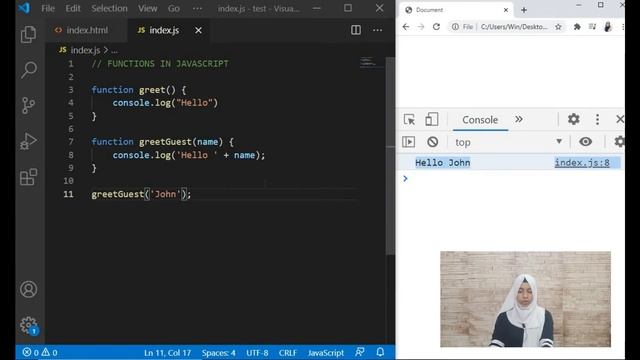Open the Explorer view in VS Code

pyautogui.click(x=28, y=34)
